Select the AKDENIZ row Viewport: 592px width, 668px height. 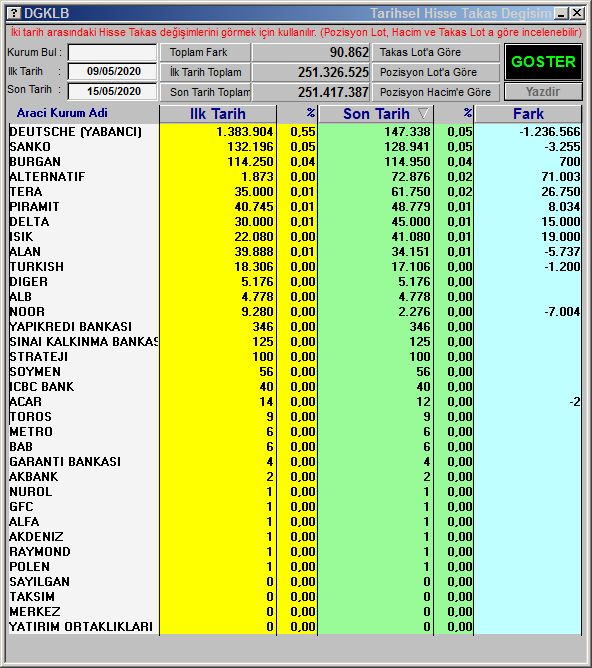click(x=295, y=536)
